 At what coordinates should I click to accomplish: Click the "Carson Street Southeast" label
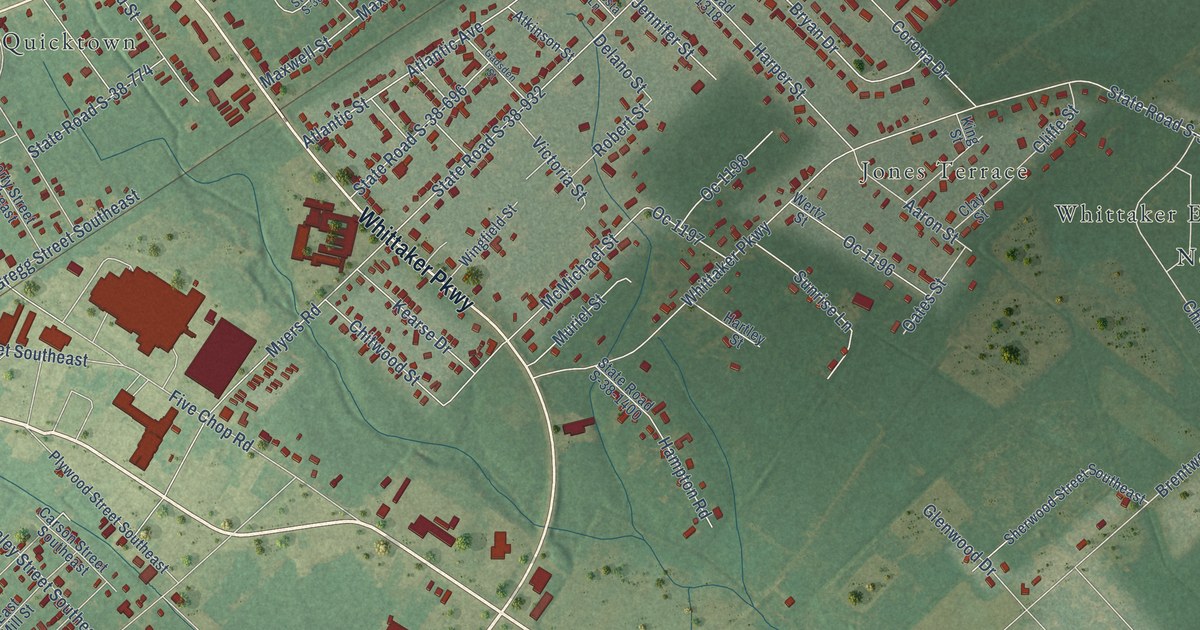pyautogui.click(x=73, y=540)
